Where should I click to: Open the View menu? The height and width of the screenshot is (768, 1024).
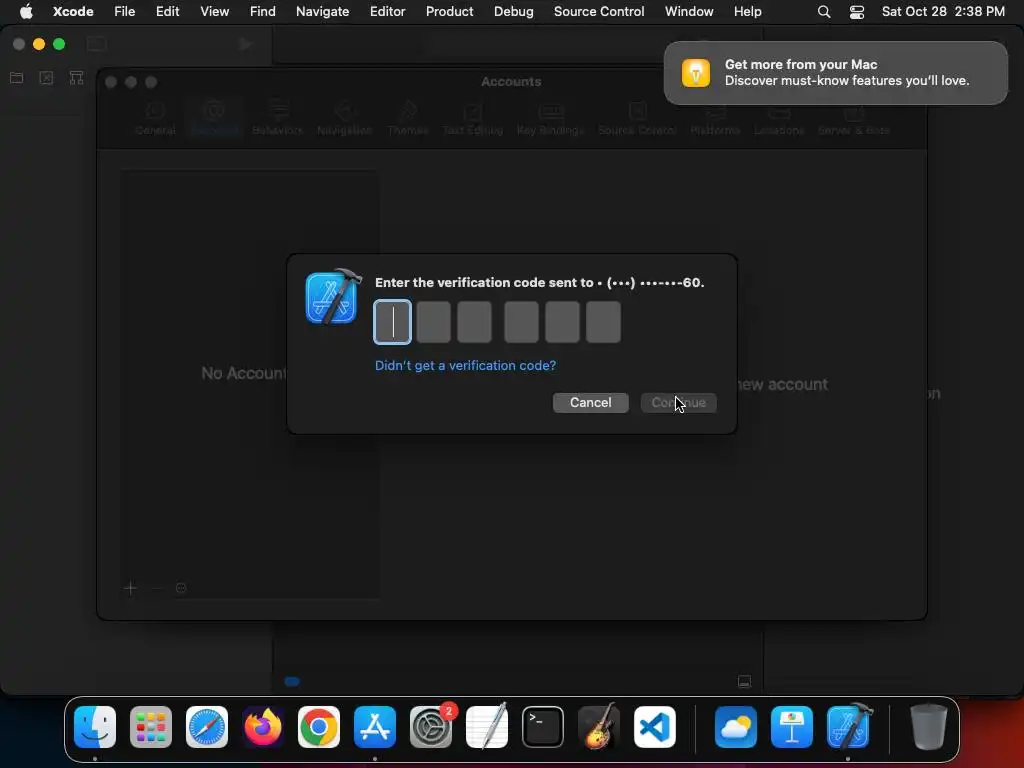(214, 11)
